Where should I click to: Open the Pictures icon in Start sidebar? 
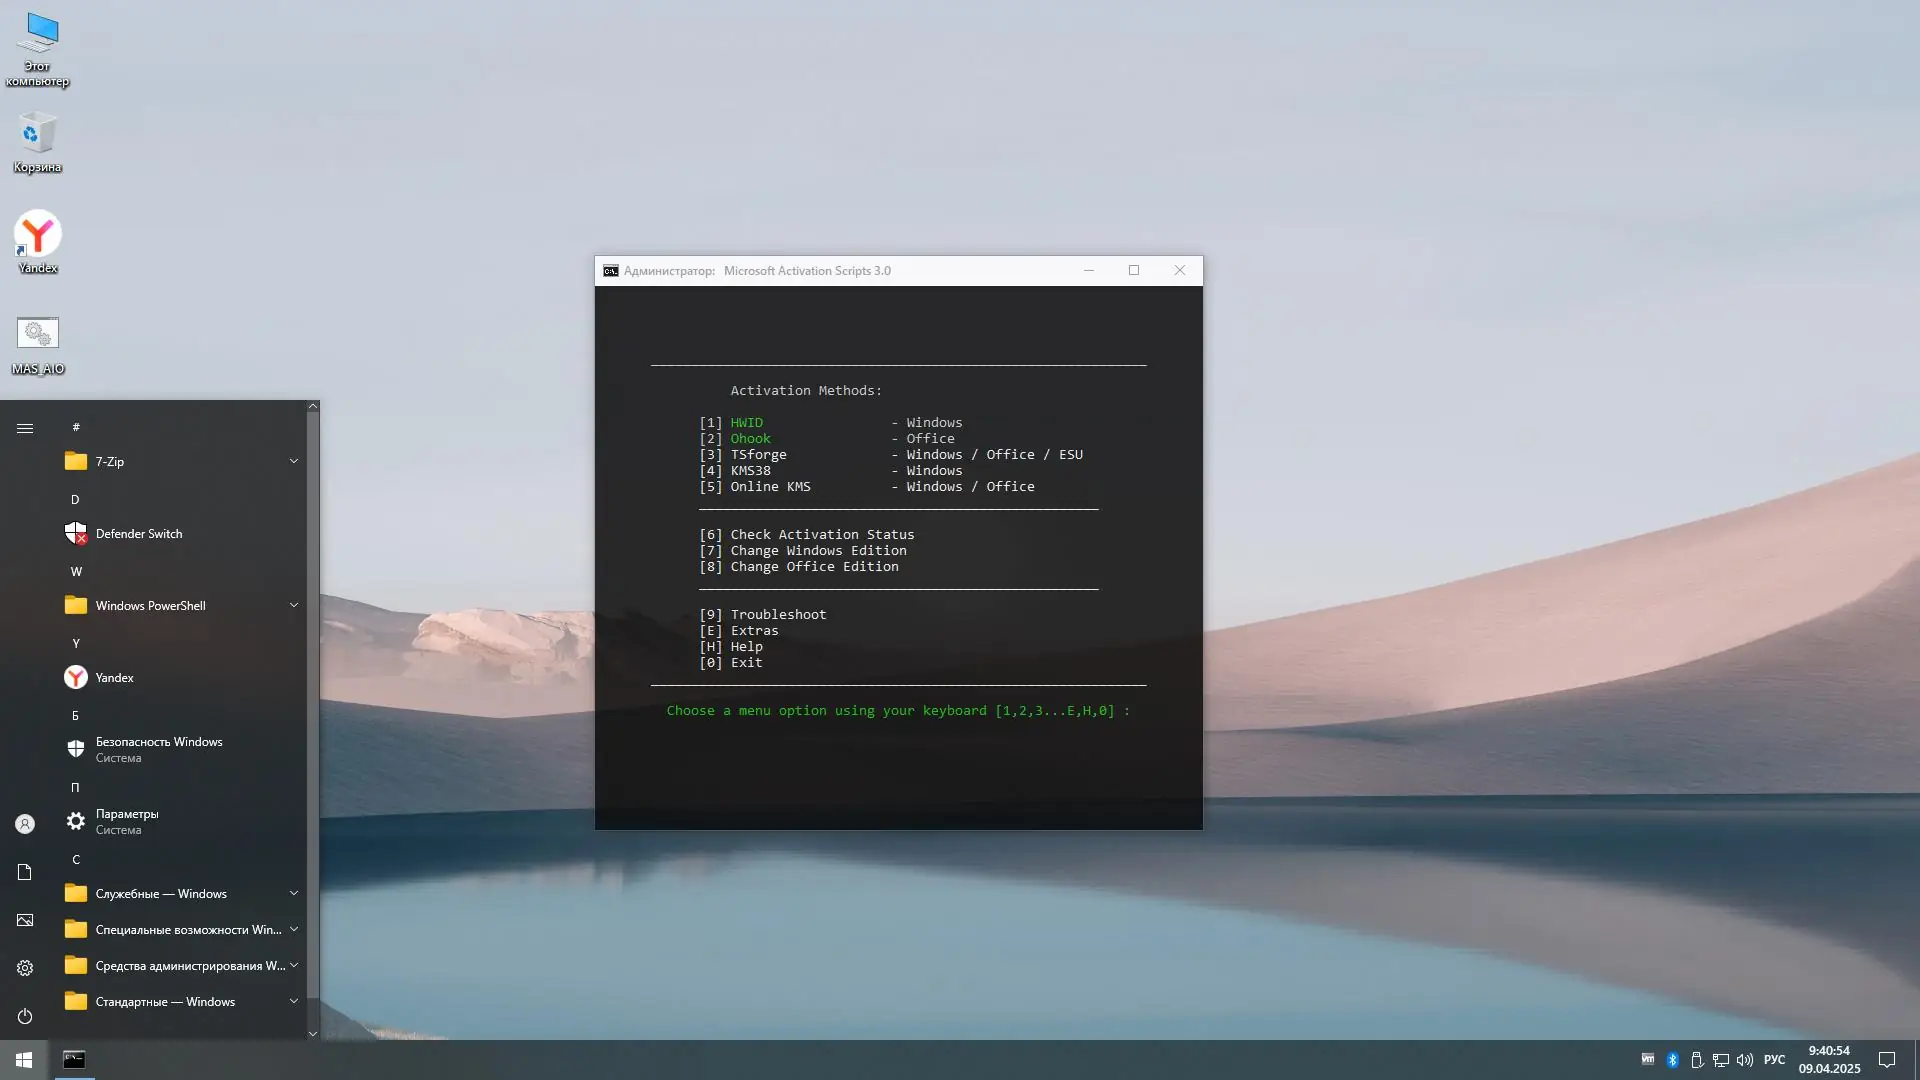click(x=24, y=920)
